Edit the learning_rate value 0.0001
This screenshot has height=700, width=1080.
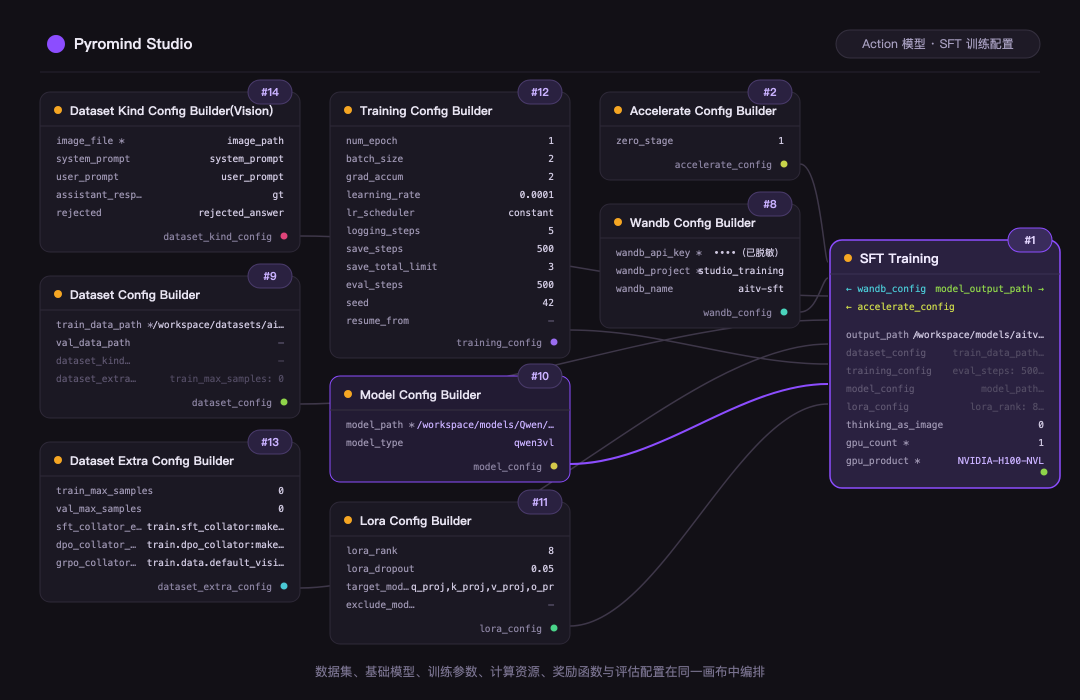(x=536, y=195)
